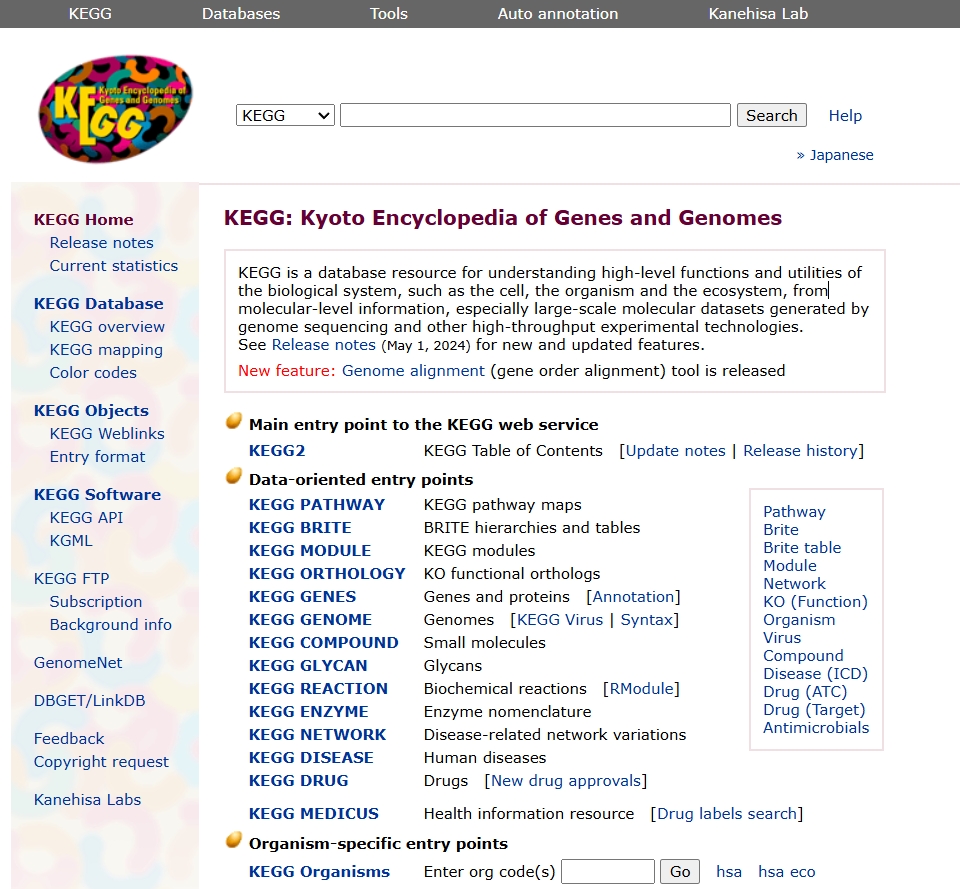Viewport: 960px width, 889px height.
Task: Open KEGG mapping sidebar link
Action: point(106,350)
